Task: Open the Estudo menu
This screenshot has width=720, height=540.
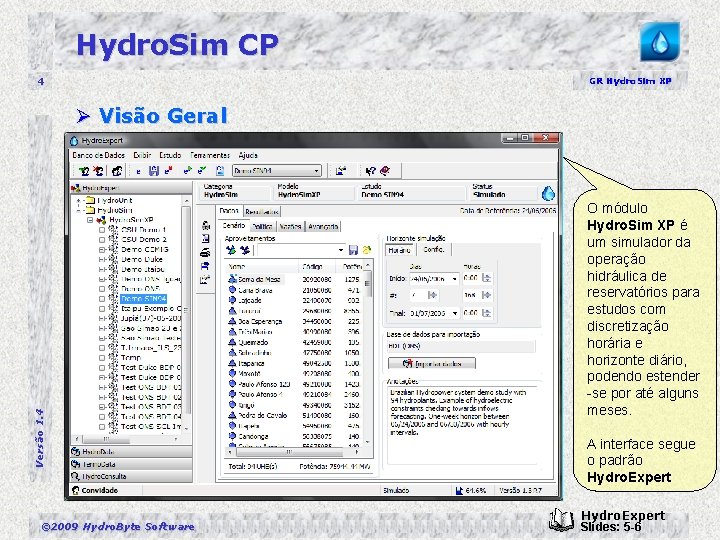Action: [x=170, y=155]
